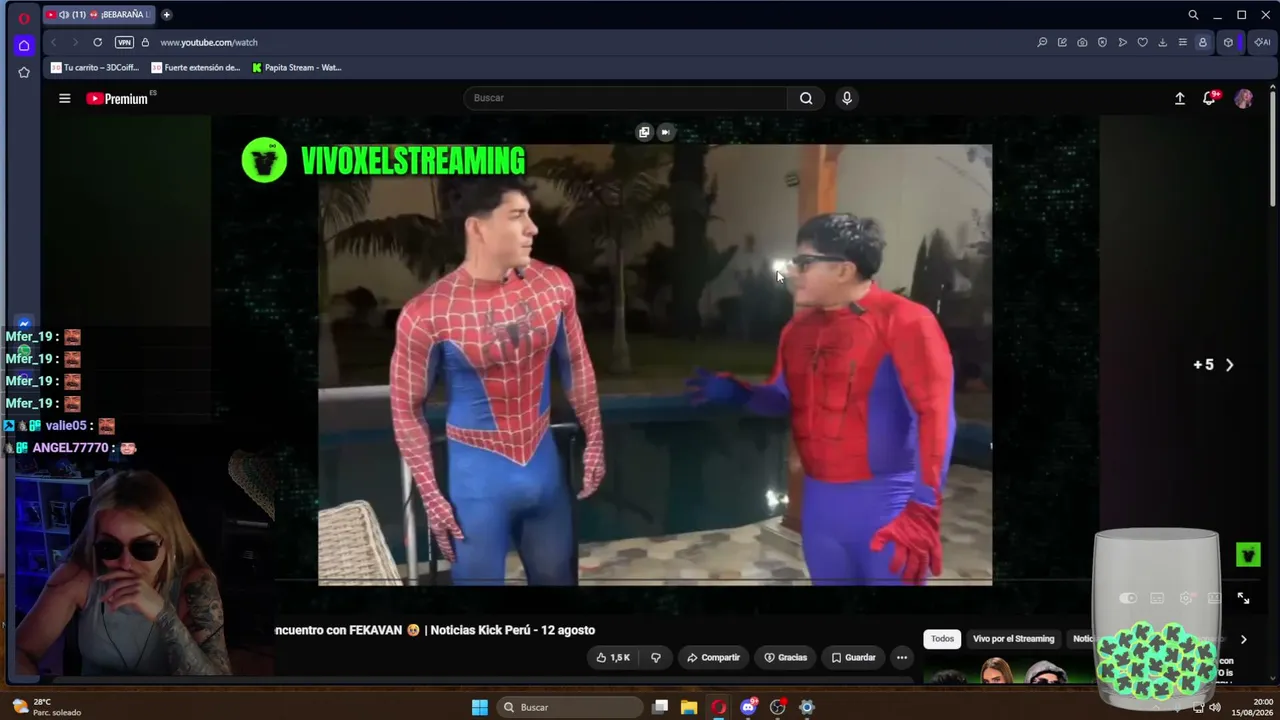The image size is (1280, 720).
Task: Toggle the Opera VPN badge
Action: 124,42
